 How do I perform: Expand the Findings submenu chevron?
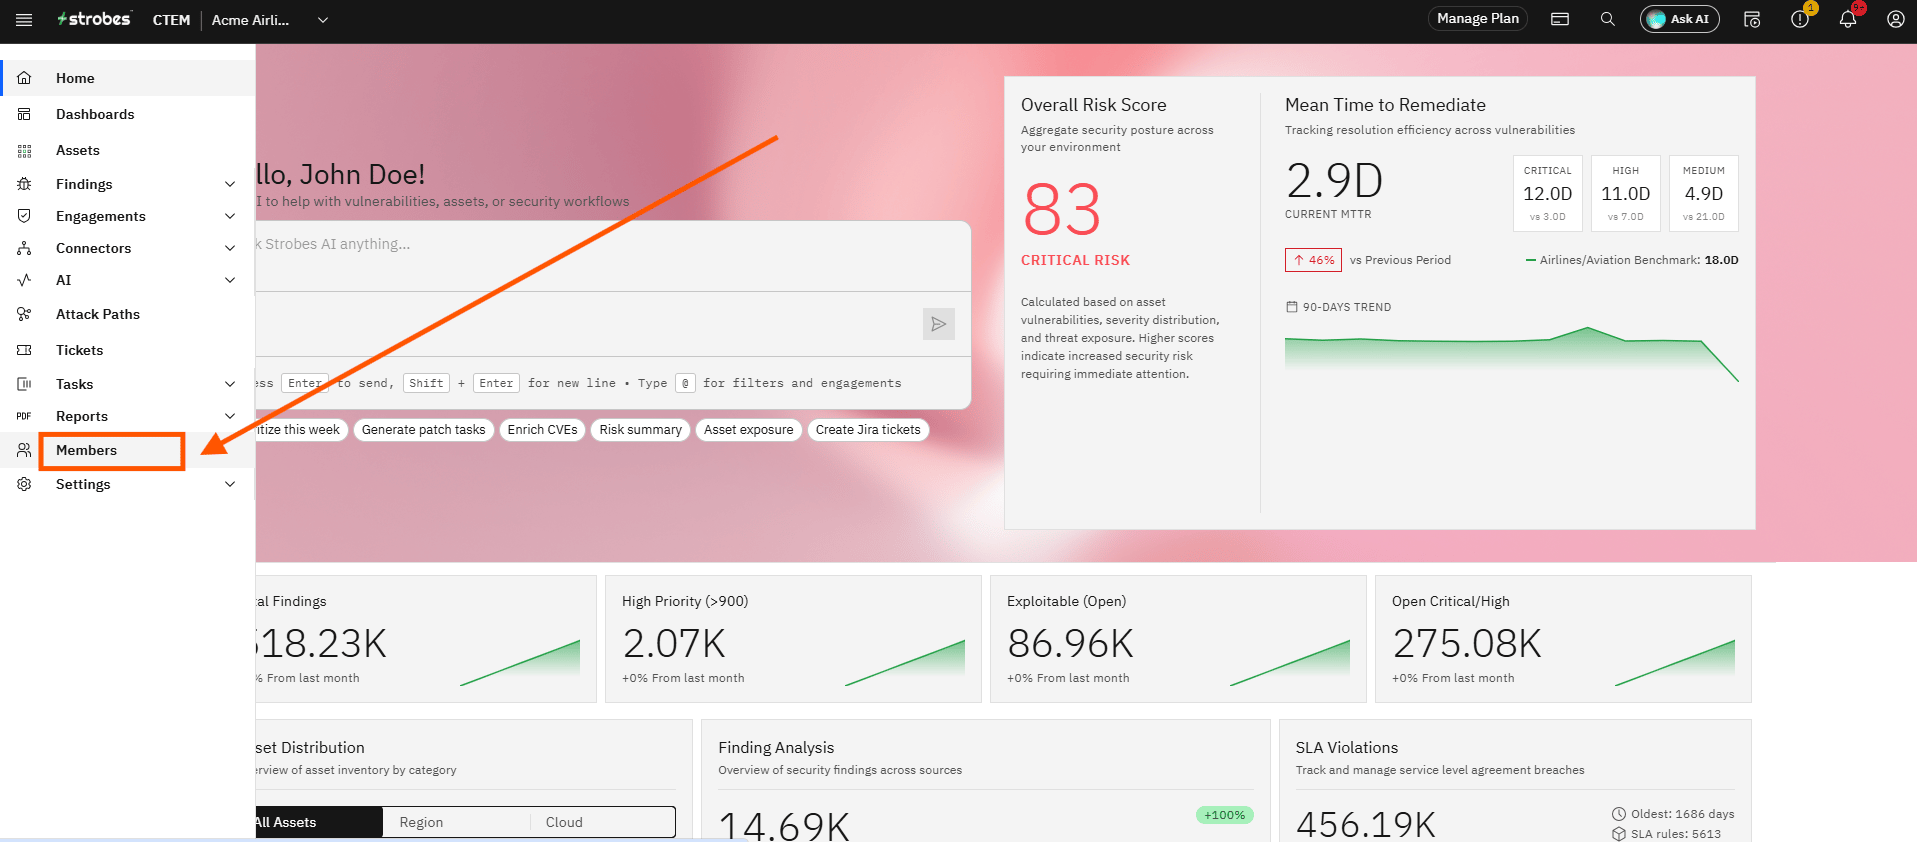230,184
